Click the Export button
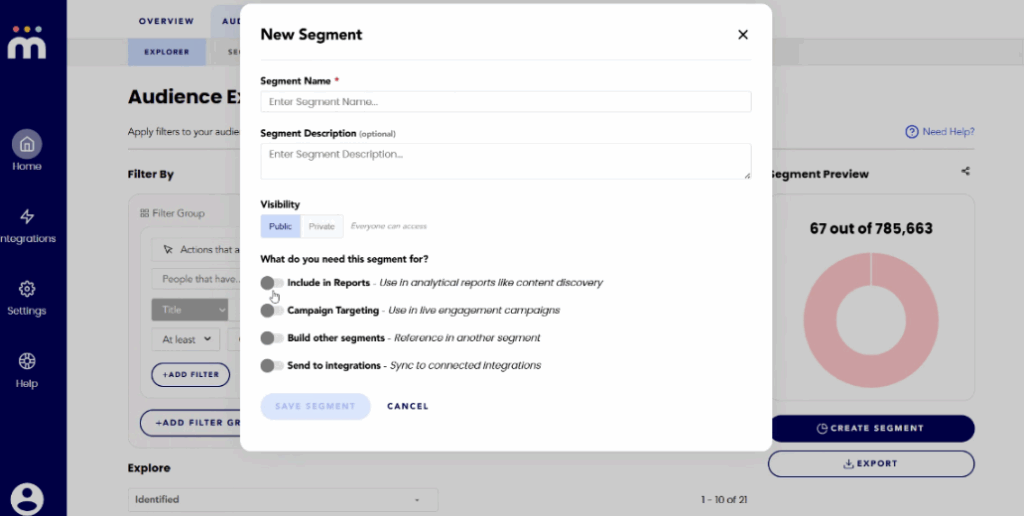 pos(870,464)
